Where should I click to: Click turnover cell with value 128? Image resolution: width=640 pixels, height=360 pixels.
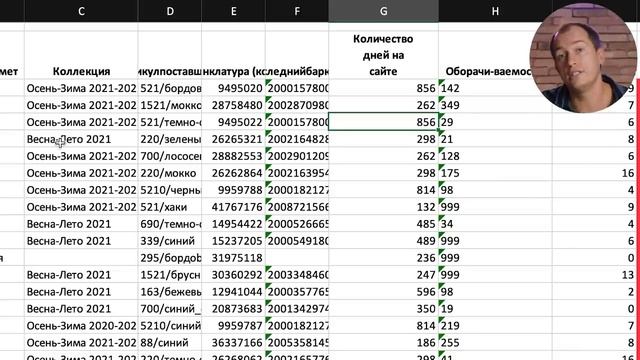click(x=495, y=156)
